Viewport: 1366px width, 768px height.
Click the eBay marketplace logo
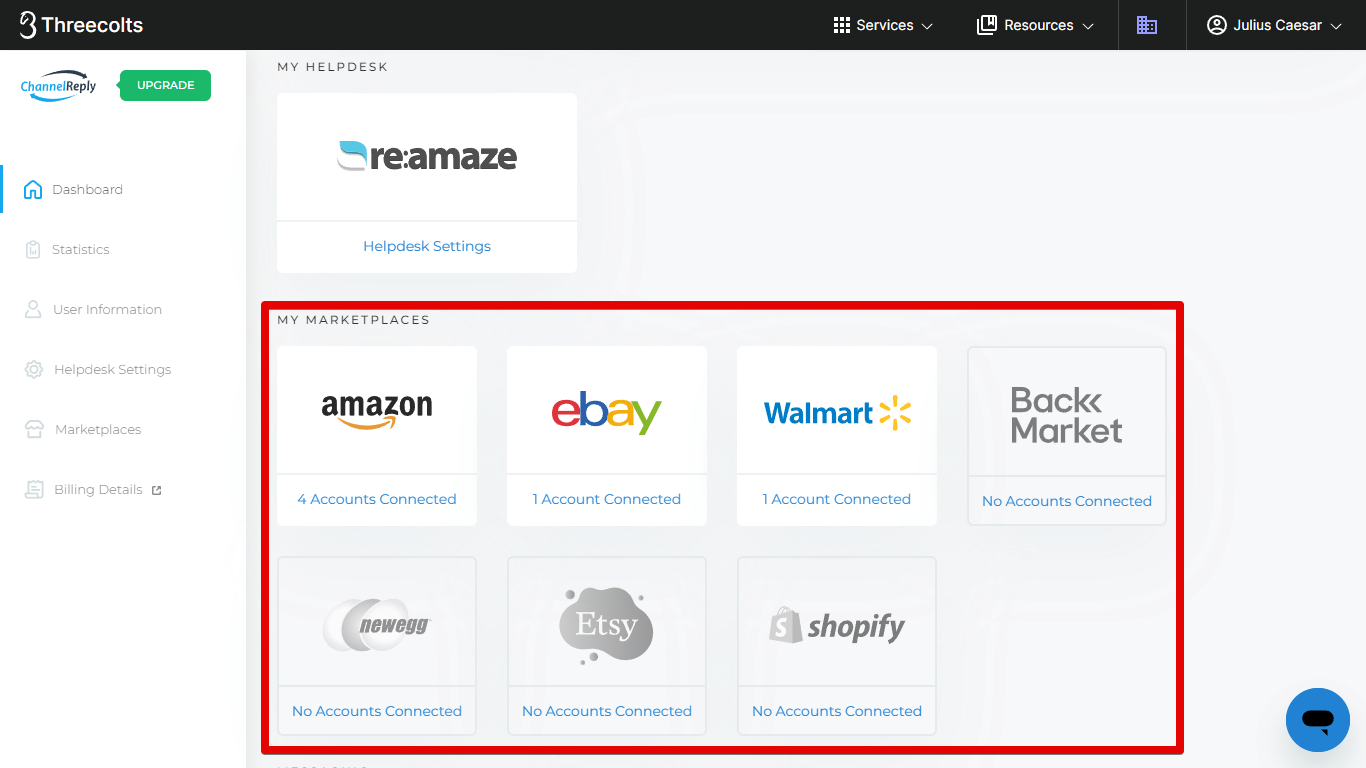607,412
